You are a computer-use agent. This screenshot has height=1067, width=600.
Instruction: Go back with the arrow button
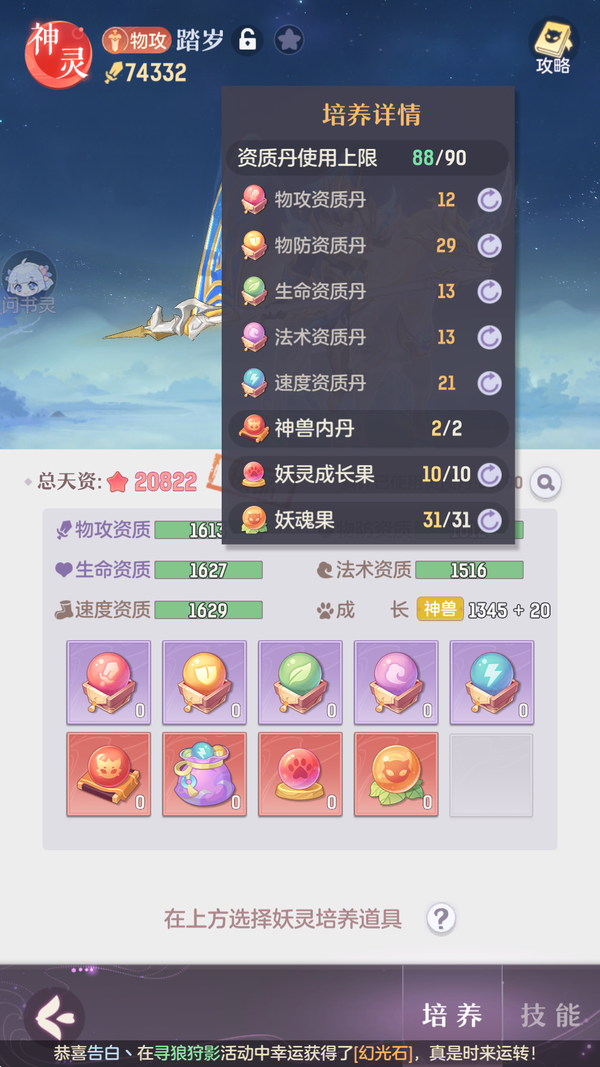coord(53,1018)
